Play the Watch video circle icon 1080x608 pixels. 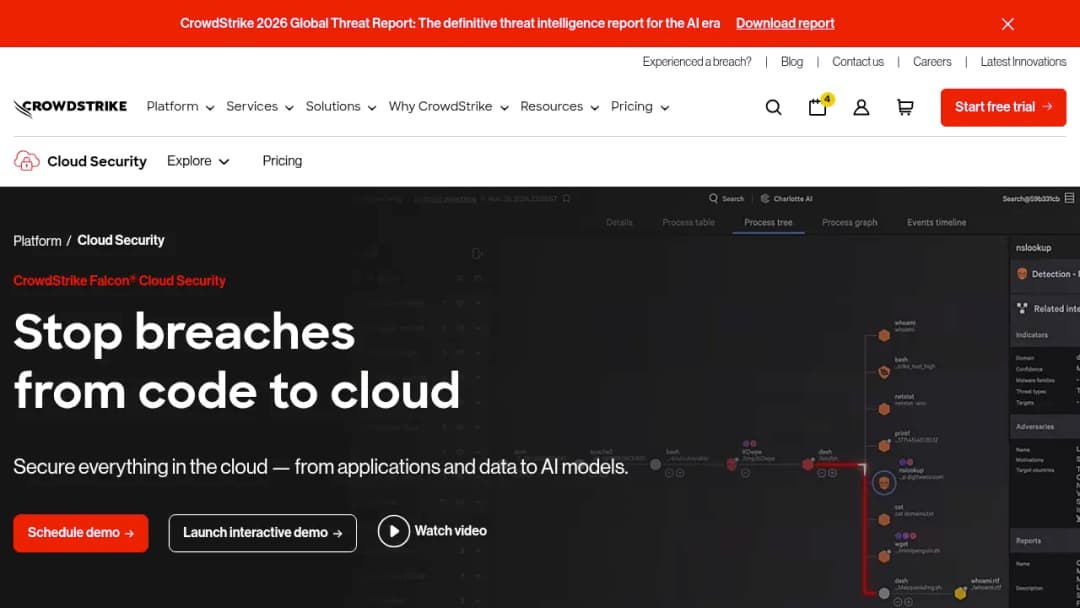click(x=393, y=531)
